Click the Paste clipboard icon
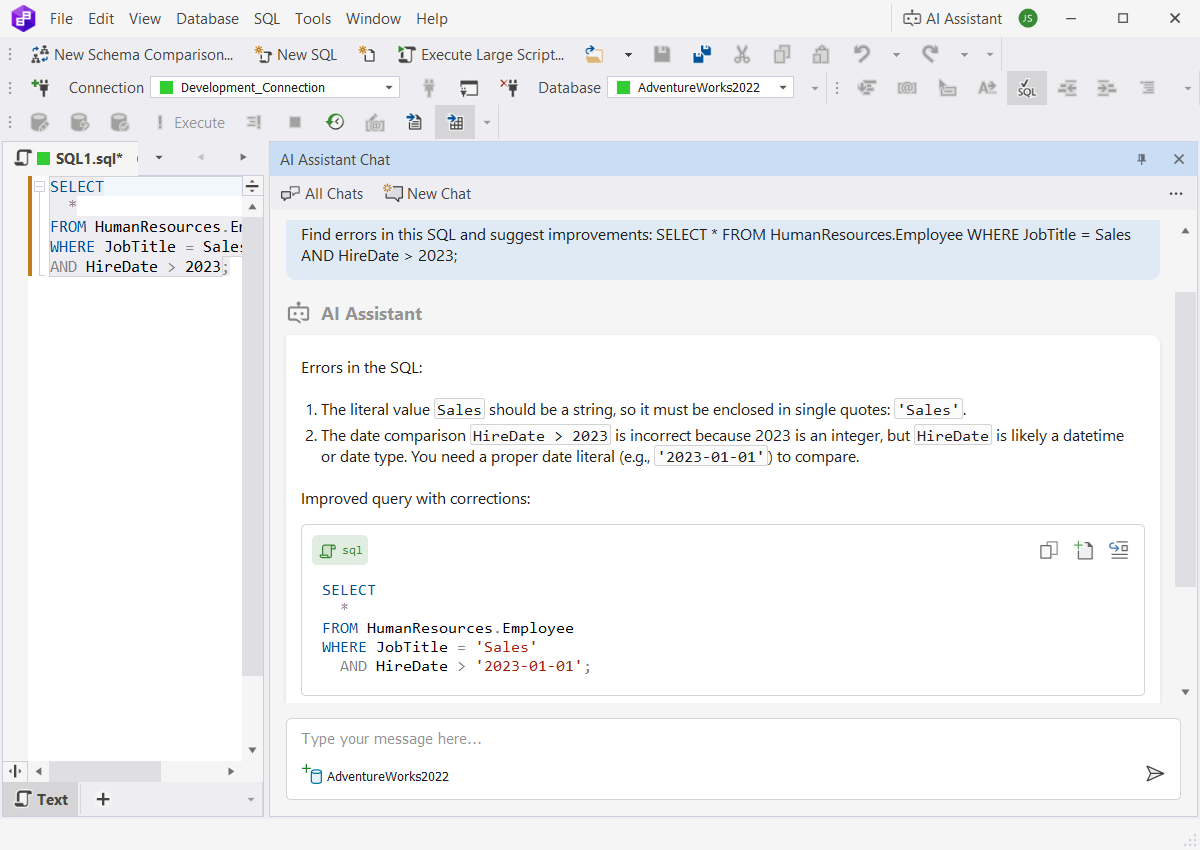Viewport: 1200px width, 850px height. click(x=821, y=55)
